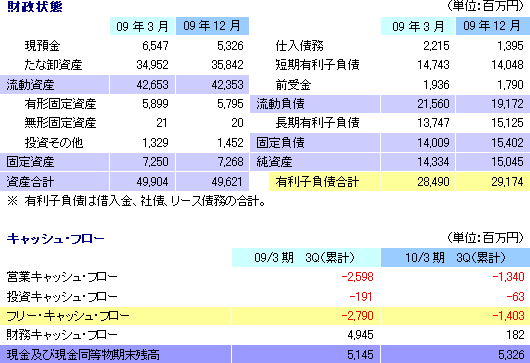Click the 財政状態 section heading

click(x=35, y=7)
